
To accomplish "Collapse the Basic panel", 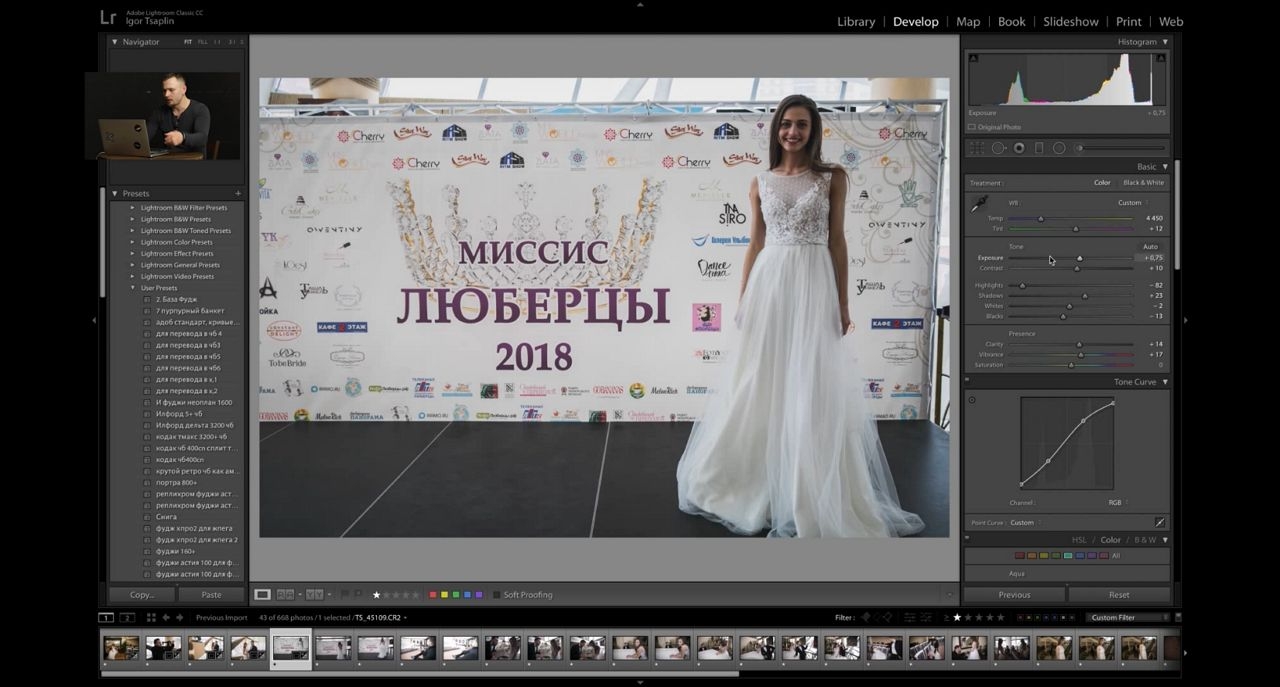I will (1165, 167).
